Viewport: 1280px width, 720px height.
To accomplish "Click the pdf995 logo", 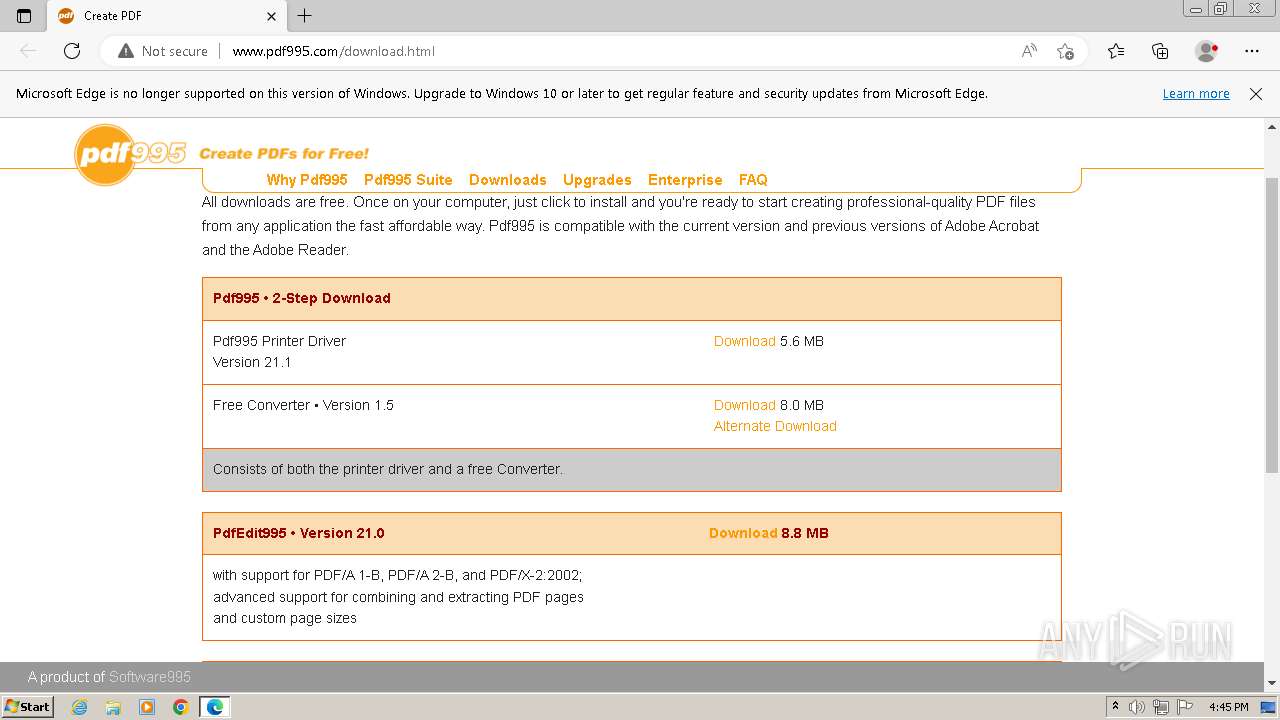I will click(130, 154).
